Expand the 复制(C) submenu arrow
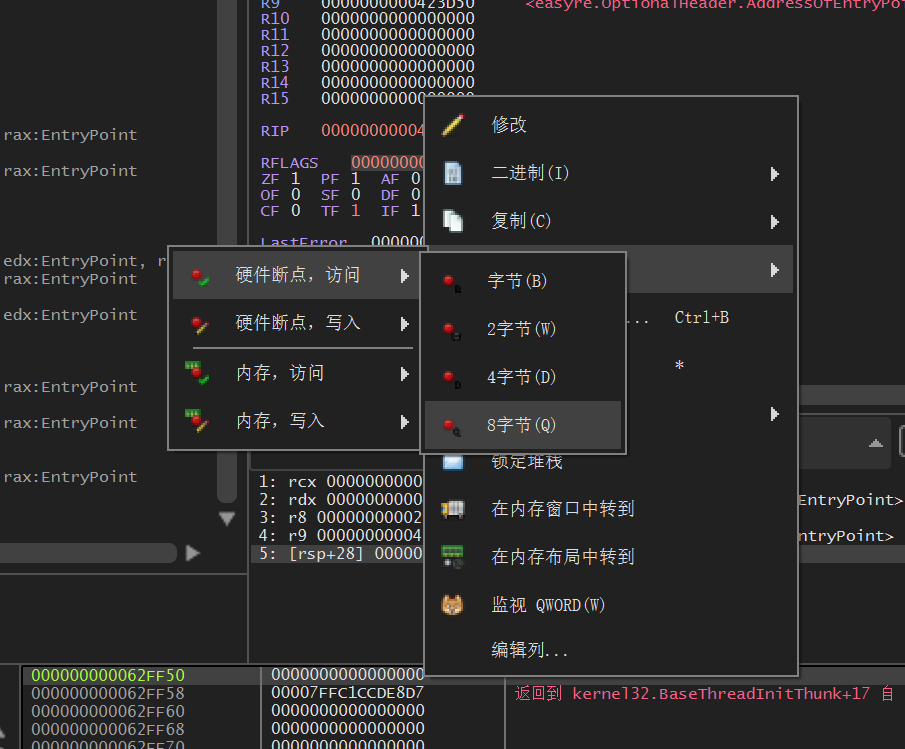 coord(775,222)
